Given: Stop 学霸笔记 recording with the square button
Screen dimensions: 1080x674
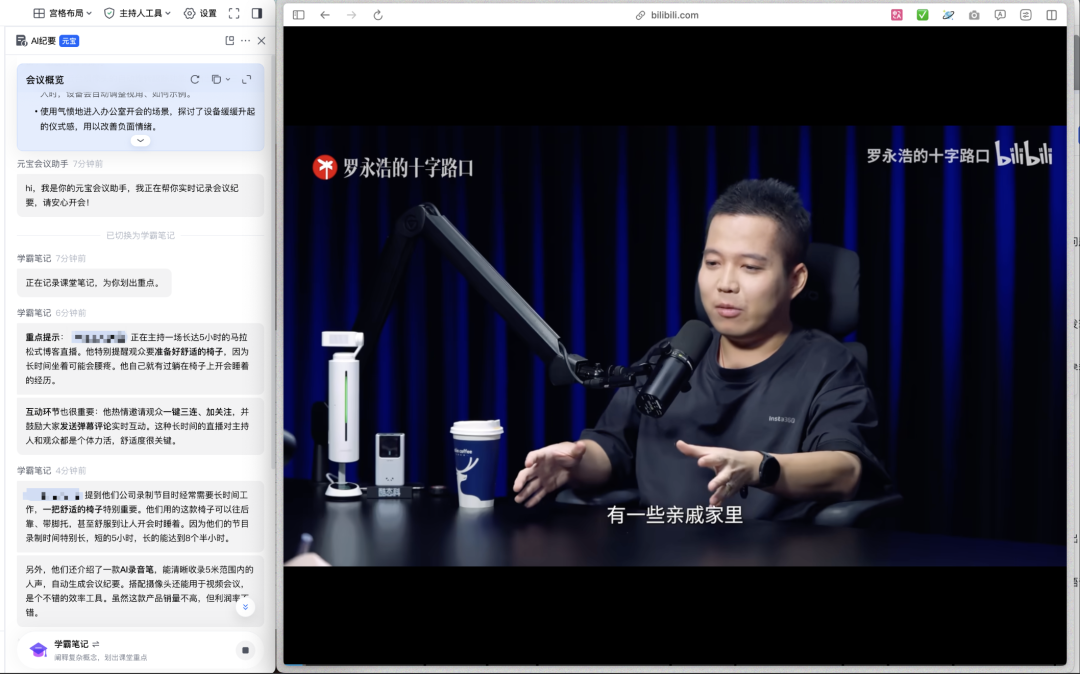Looking at the screenshot, I should point(245,650).
